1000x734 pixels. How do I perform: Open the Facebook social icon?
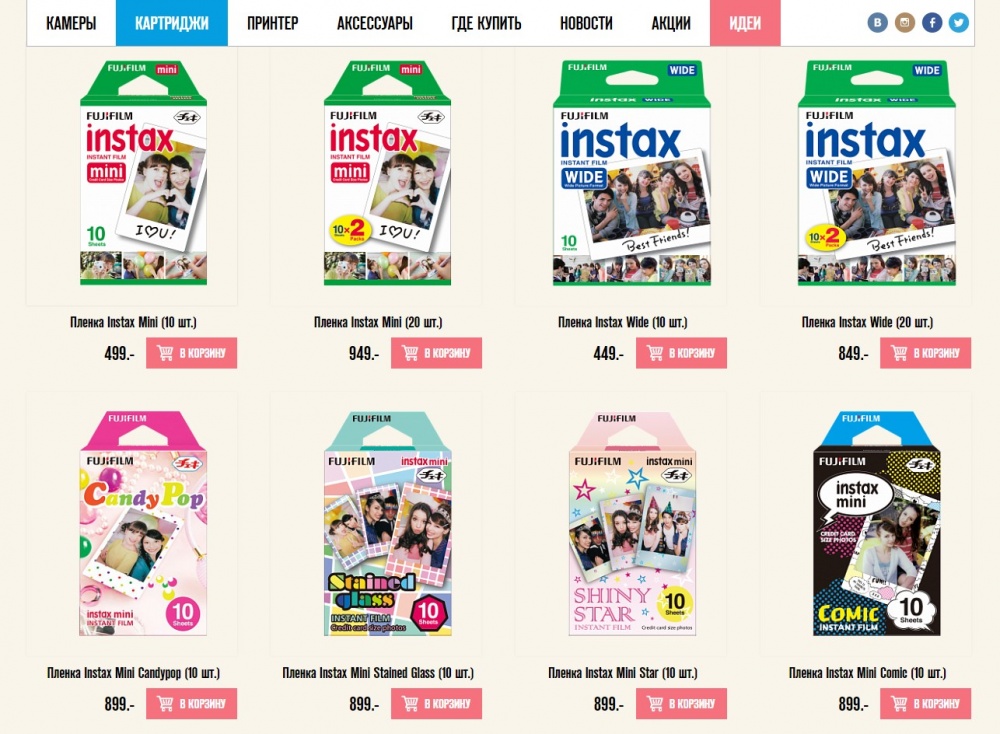932,23
